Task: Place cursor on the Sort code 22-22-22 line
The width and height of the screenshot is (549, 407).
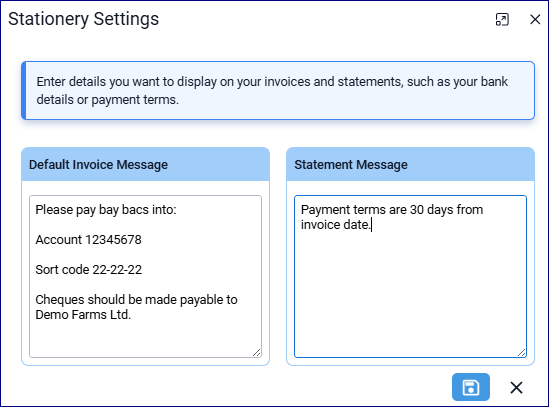Action: click(x=89, y=270)
